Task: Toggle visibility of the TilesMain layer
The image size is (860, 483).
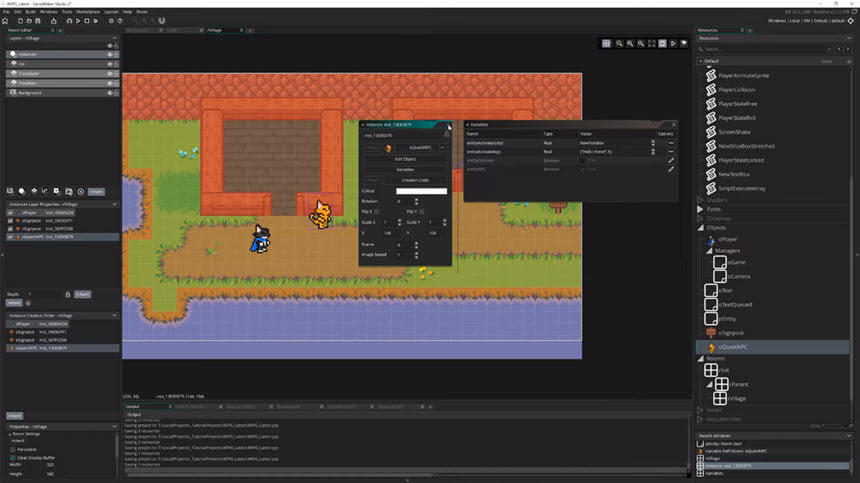Action: click(110, 83)
